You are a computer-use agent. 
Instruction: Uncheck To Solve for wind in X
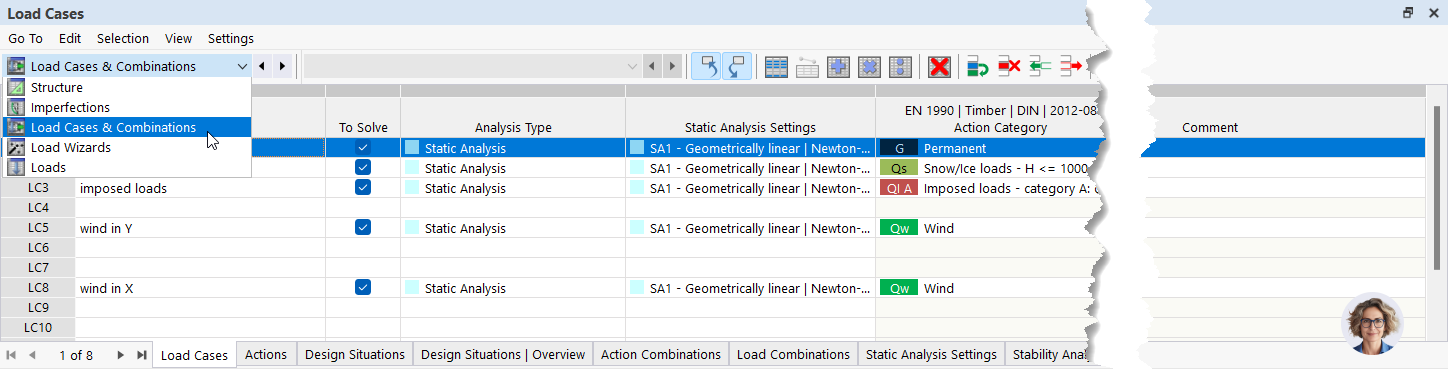[x=363, y=288]
